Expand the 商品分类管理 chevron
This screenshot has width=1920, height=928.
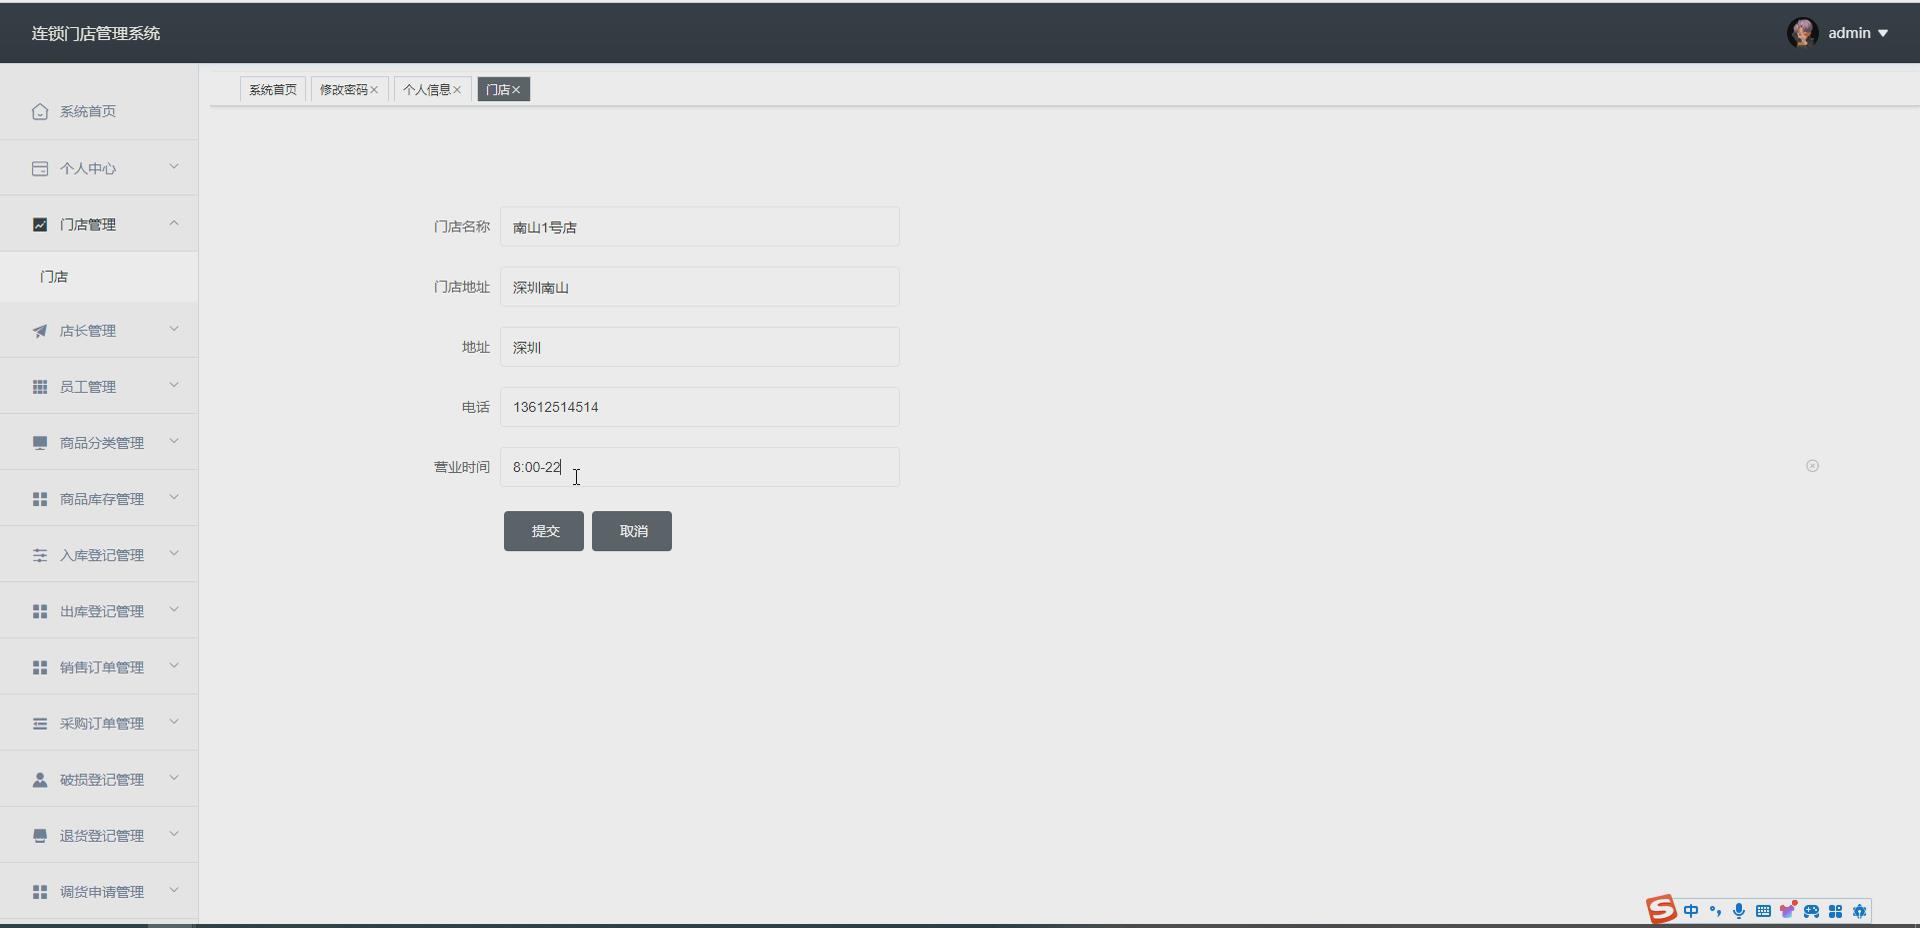click(x=174, y=441)
